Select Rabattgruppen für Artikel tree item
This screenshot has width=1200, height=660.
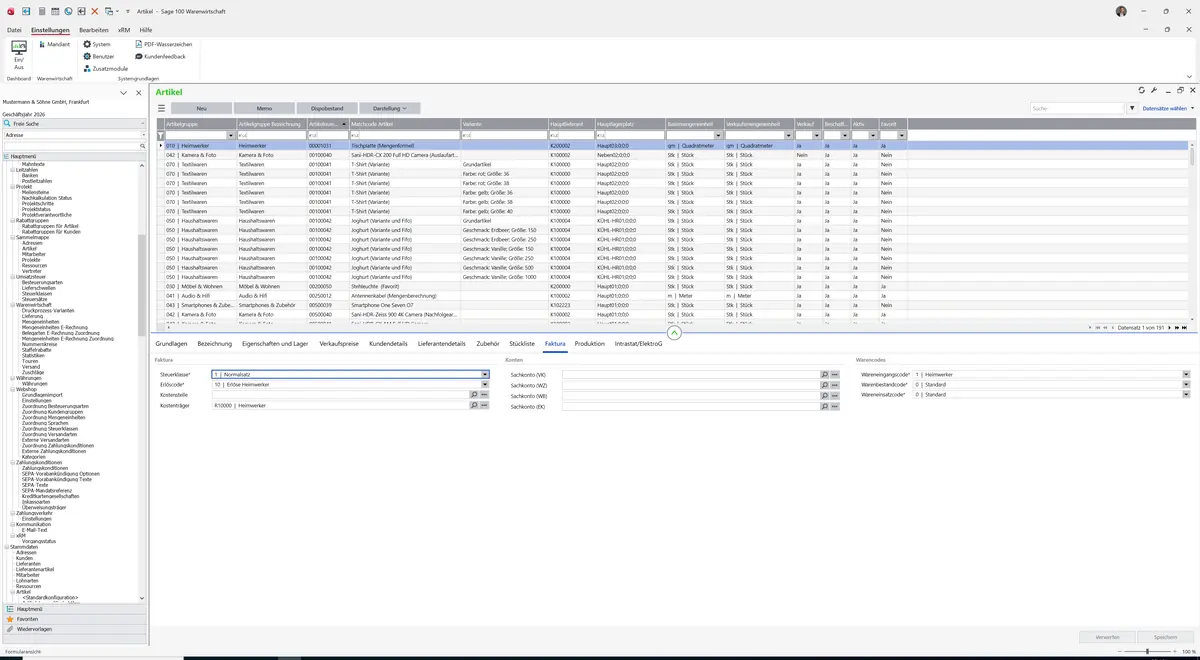(50, 226)
